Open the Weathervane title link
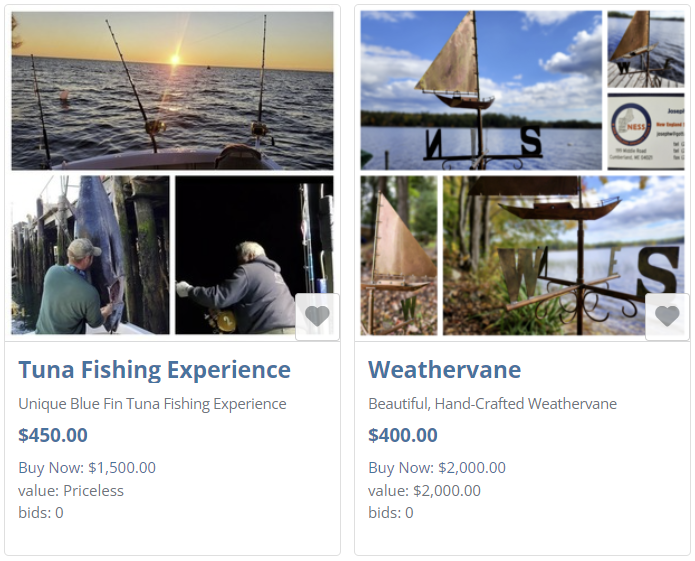The height and width of the screenshot is (561, 695). tap(444, 370)
